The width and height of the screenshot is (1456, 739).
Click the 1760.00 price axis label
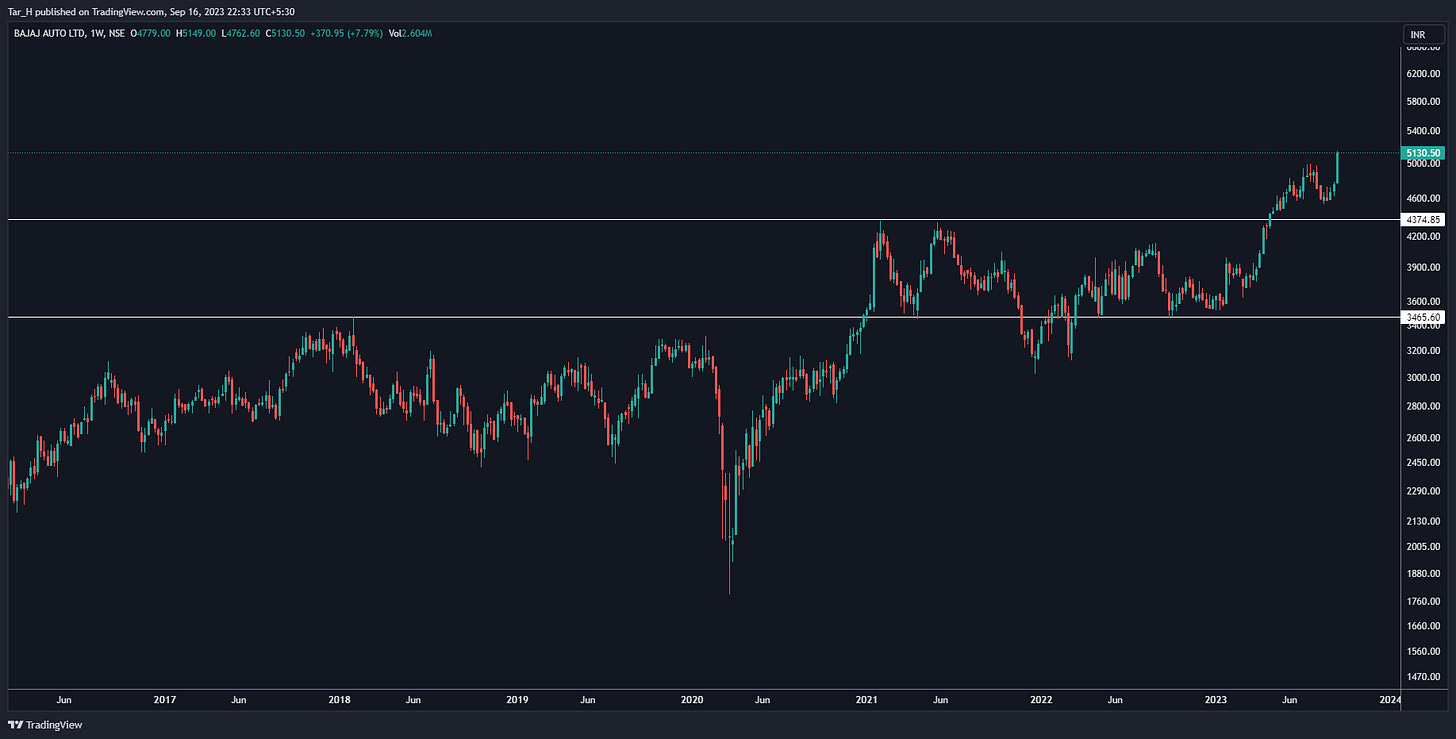[x=1423, y=601]
